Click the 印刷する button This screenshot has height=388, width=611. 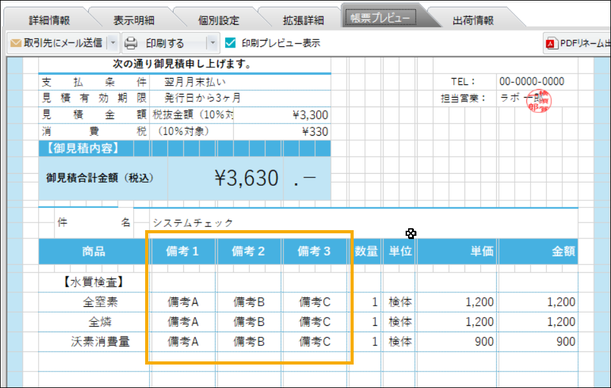(x=165, y=43)
